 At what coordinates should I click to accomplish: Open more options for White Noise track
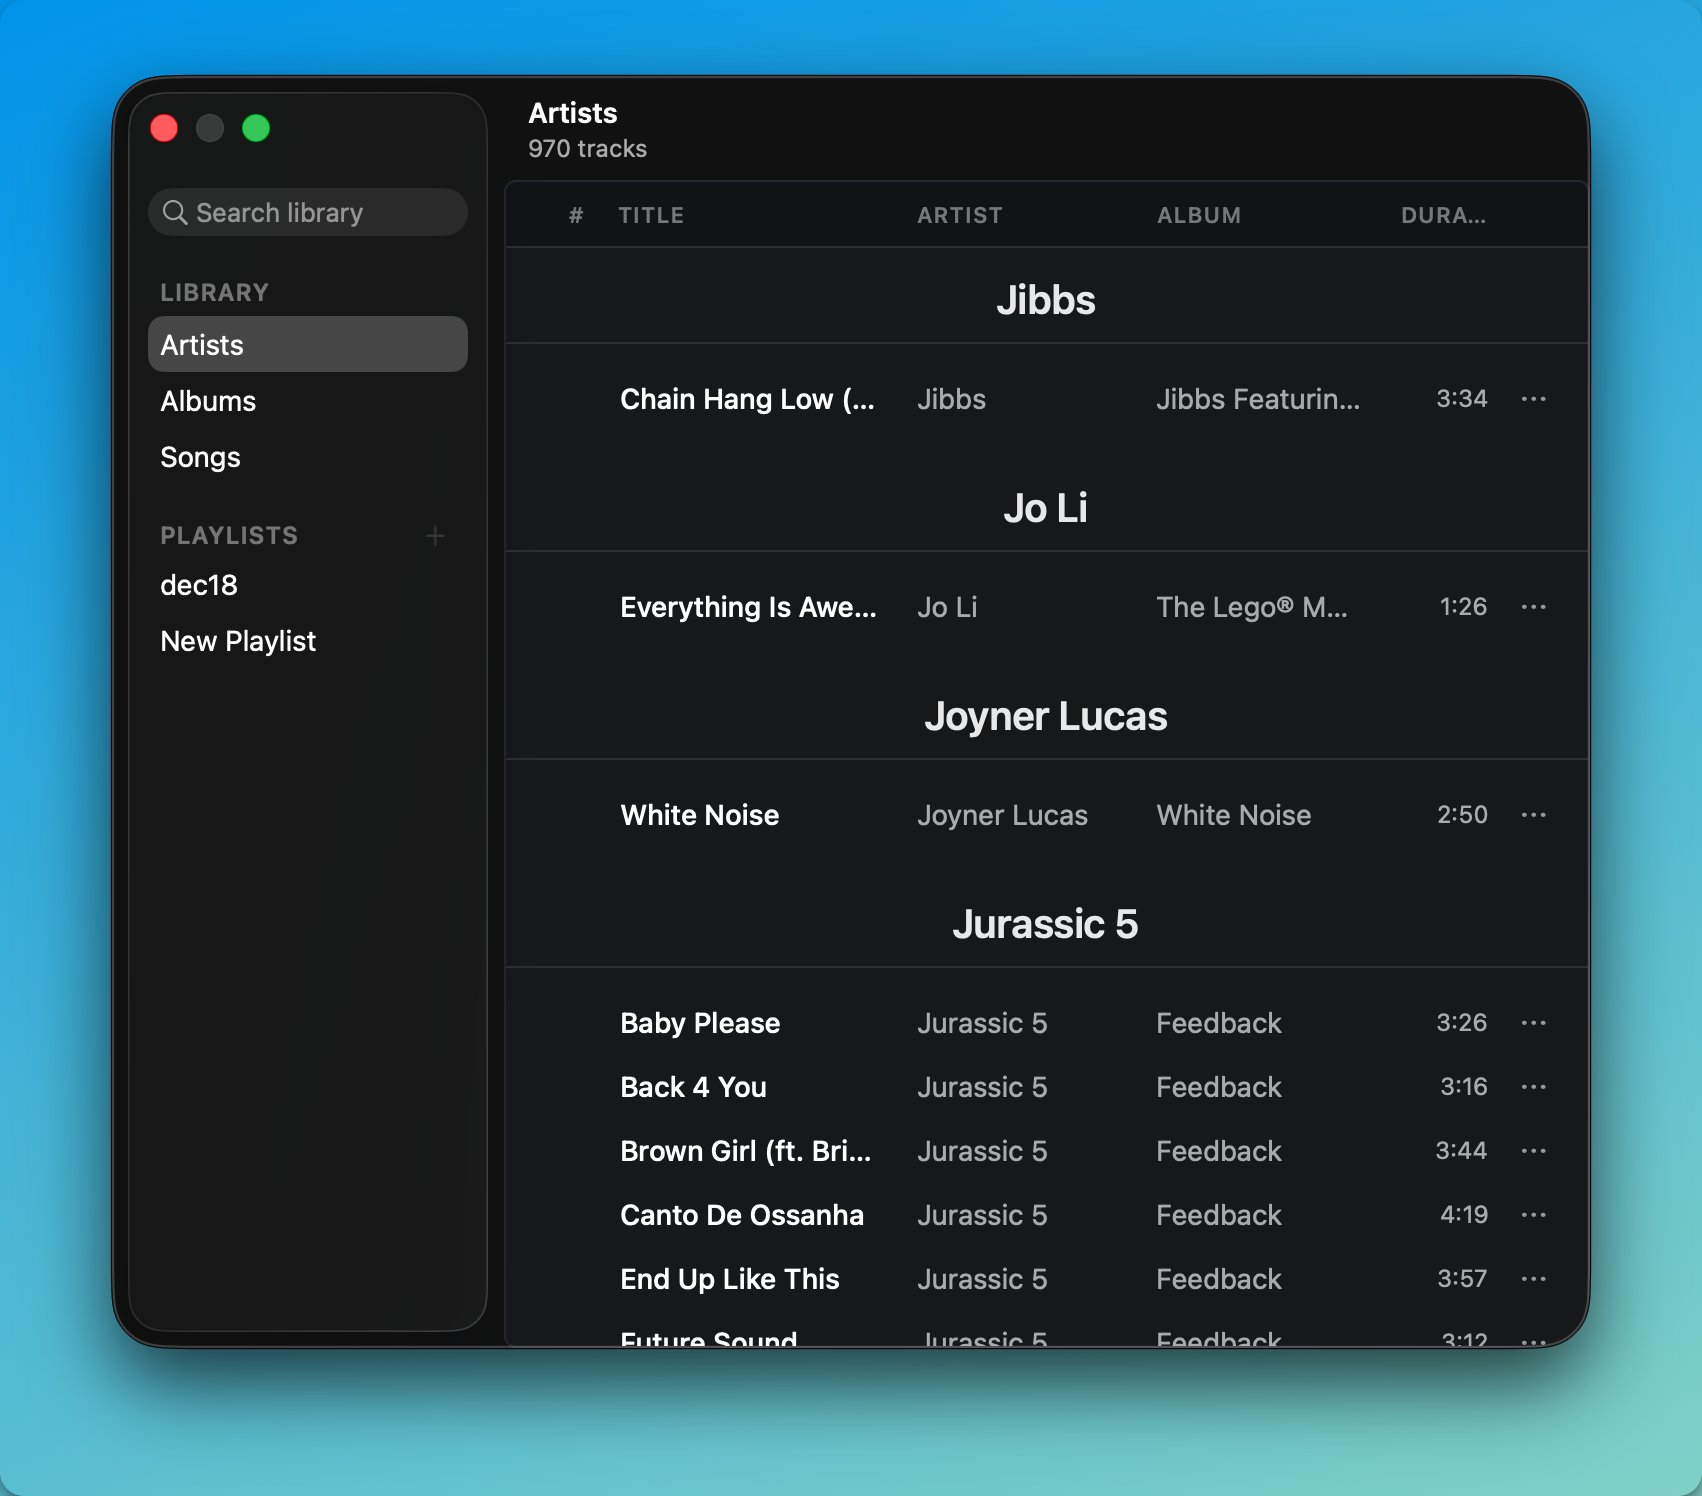tap(1533, 815)
